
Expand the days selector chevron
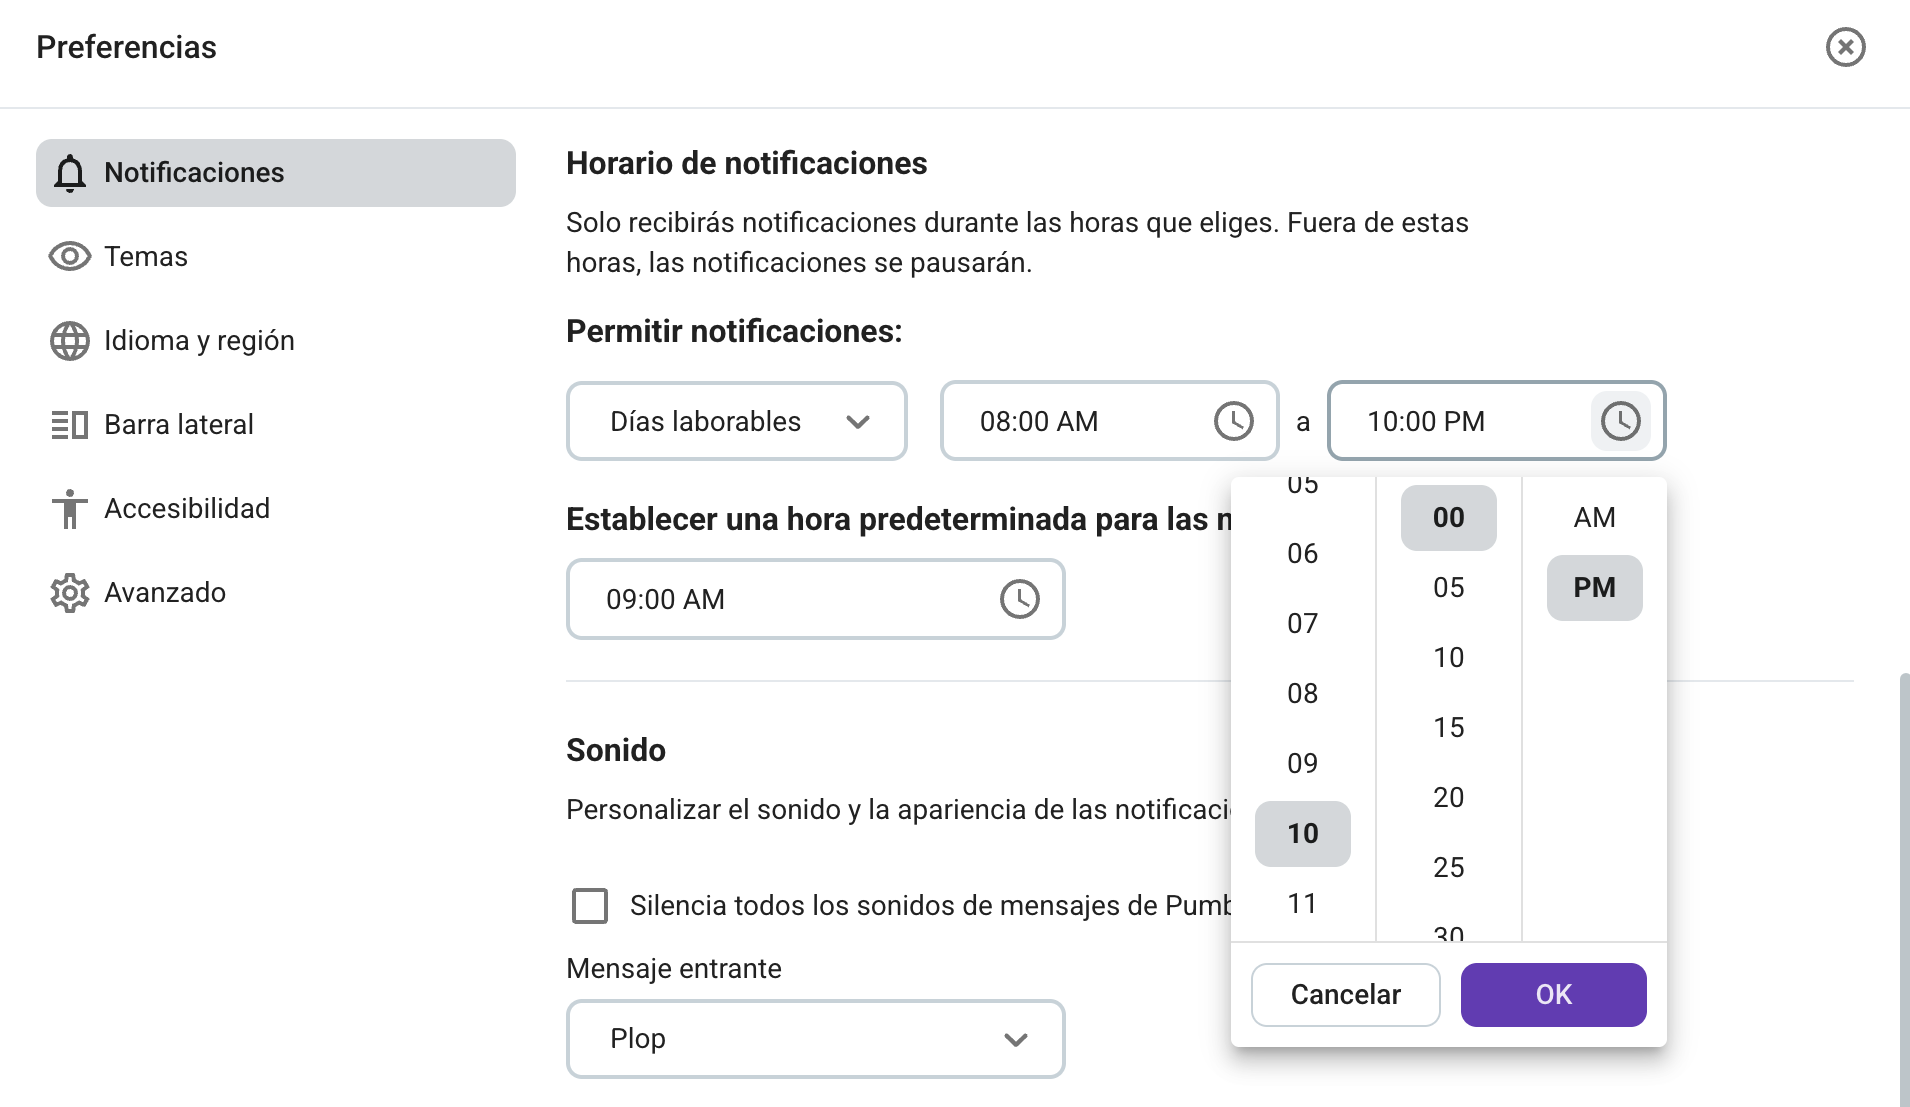coord(860,421)
